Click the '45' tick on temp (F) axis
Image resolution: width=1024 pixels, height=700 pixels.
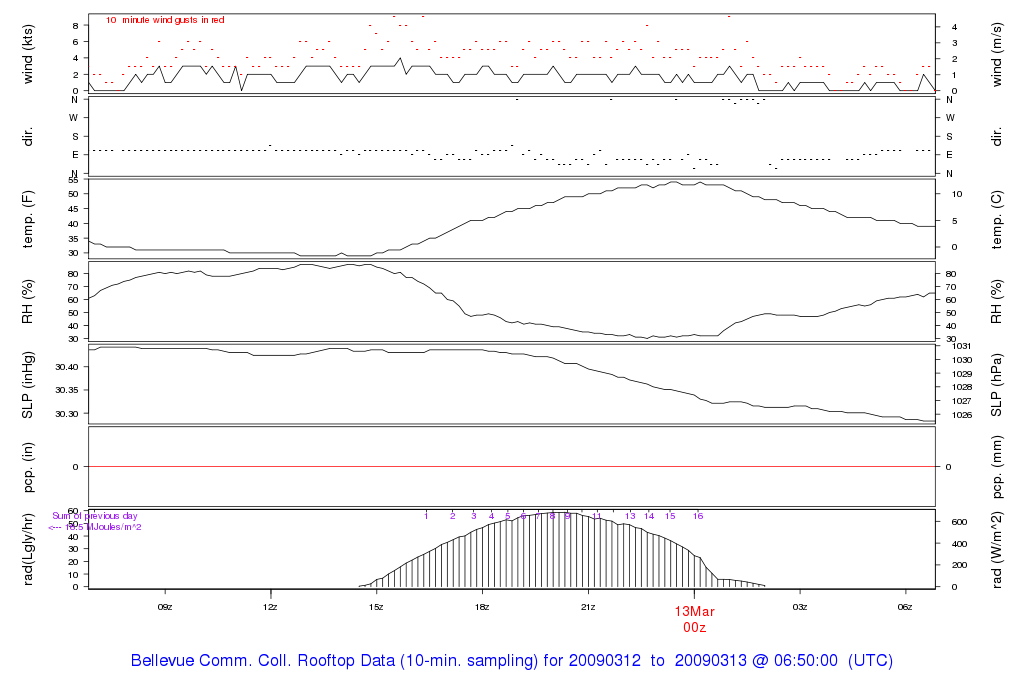click(x=74, y=209)
